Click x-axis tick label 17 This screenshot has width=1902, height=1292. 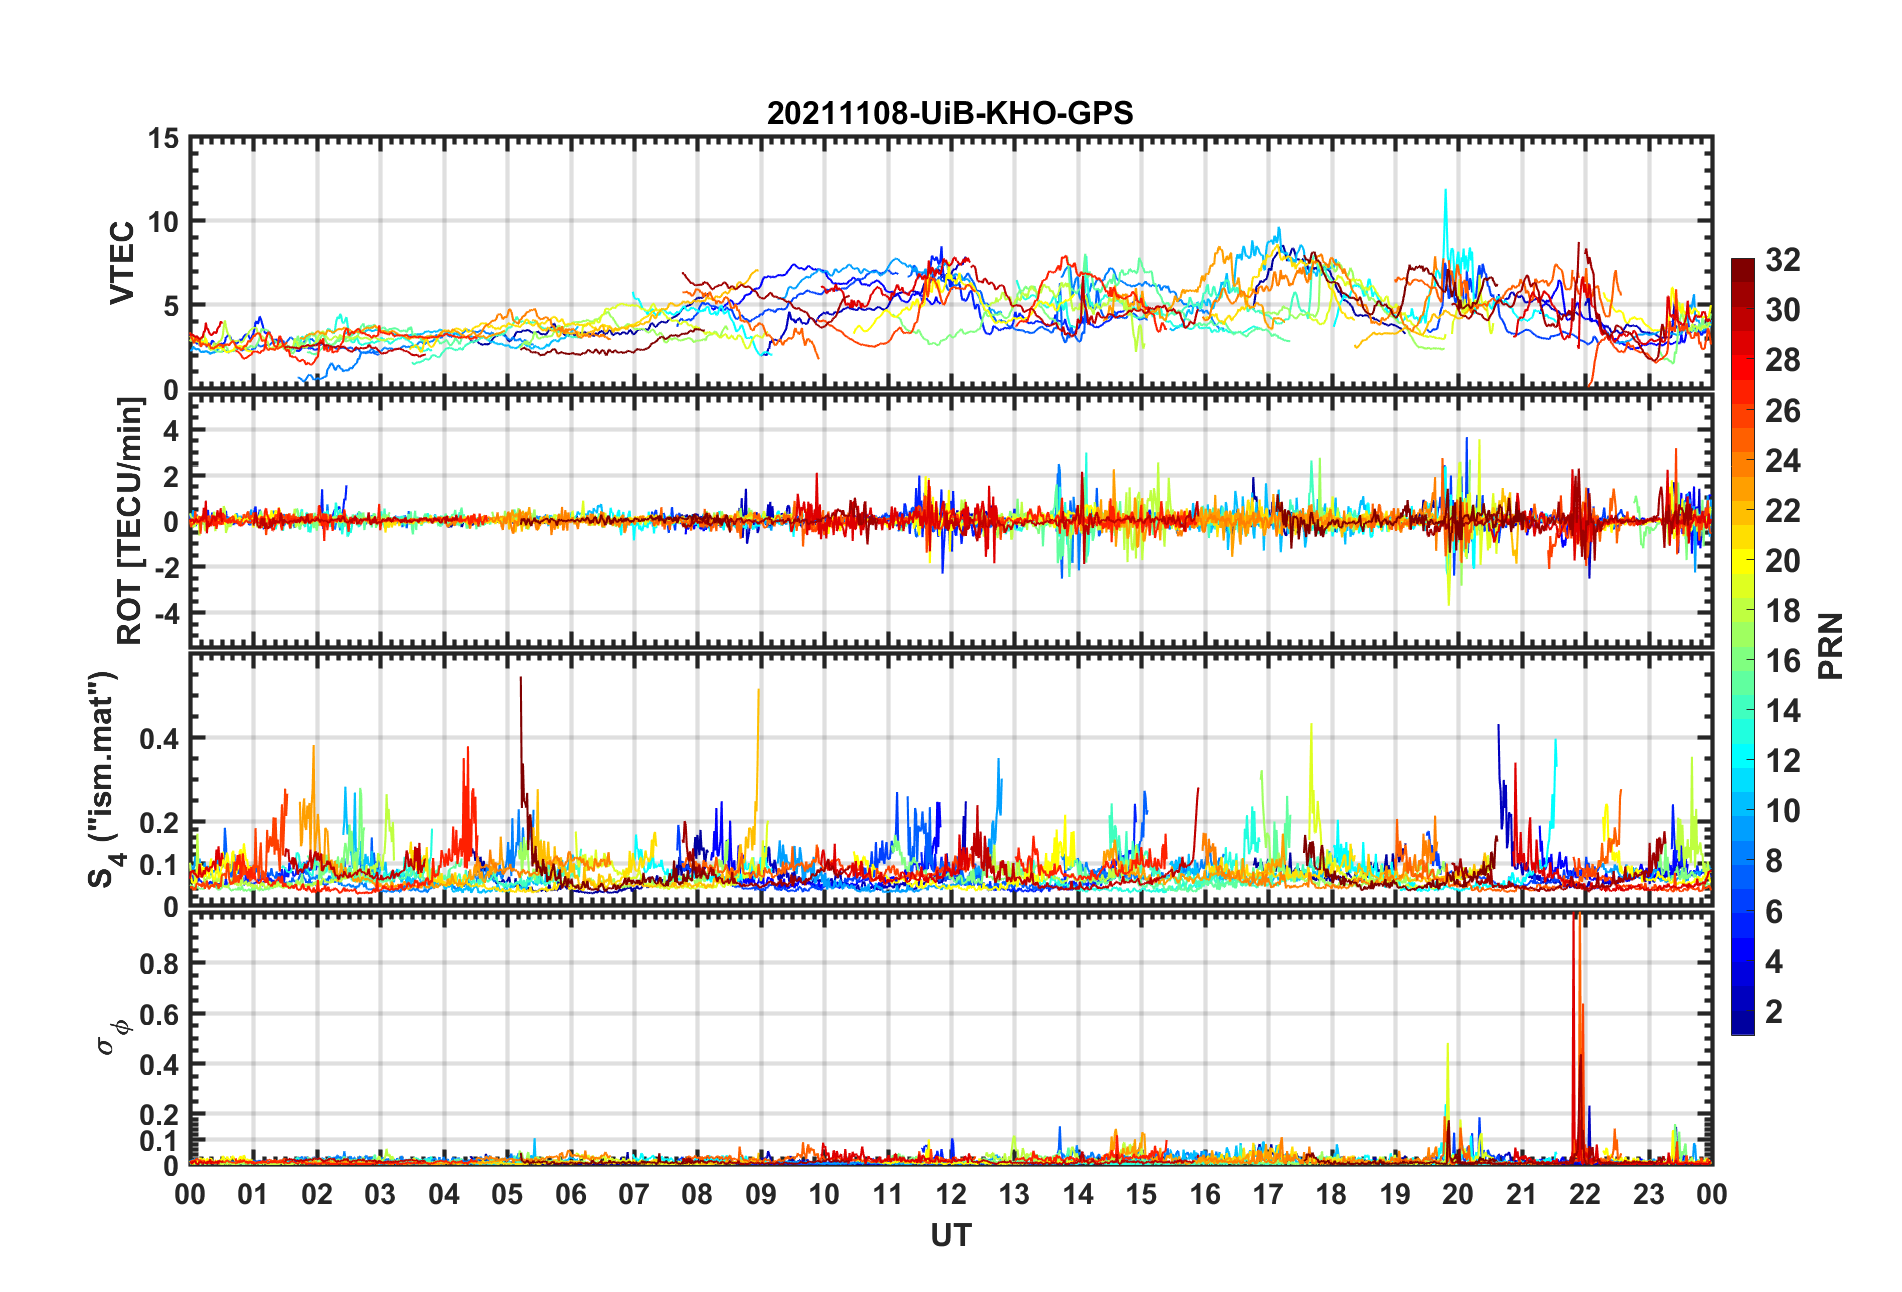1268,1194
